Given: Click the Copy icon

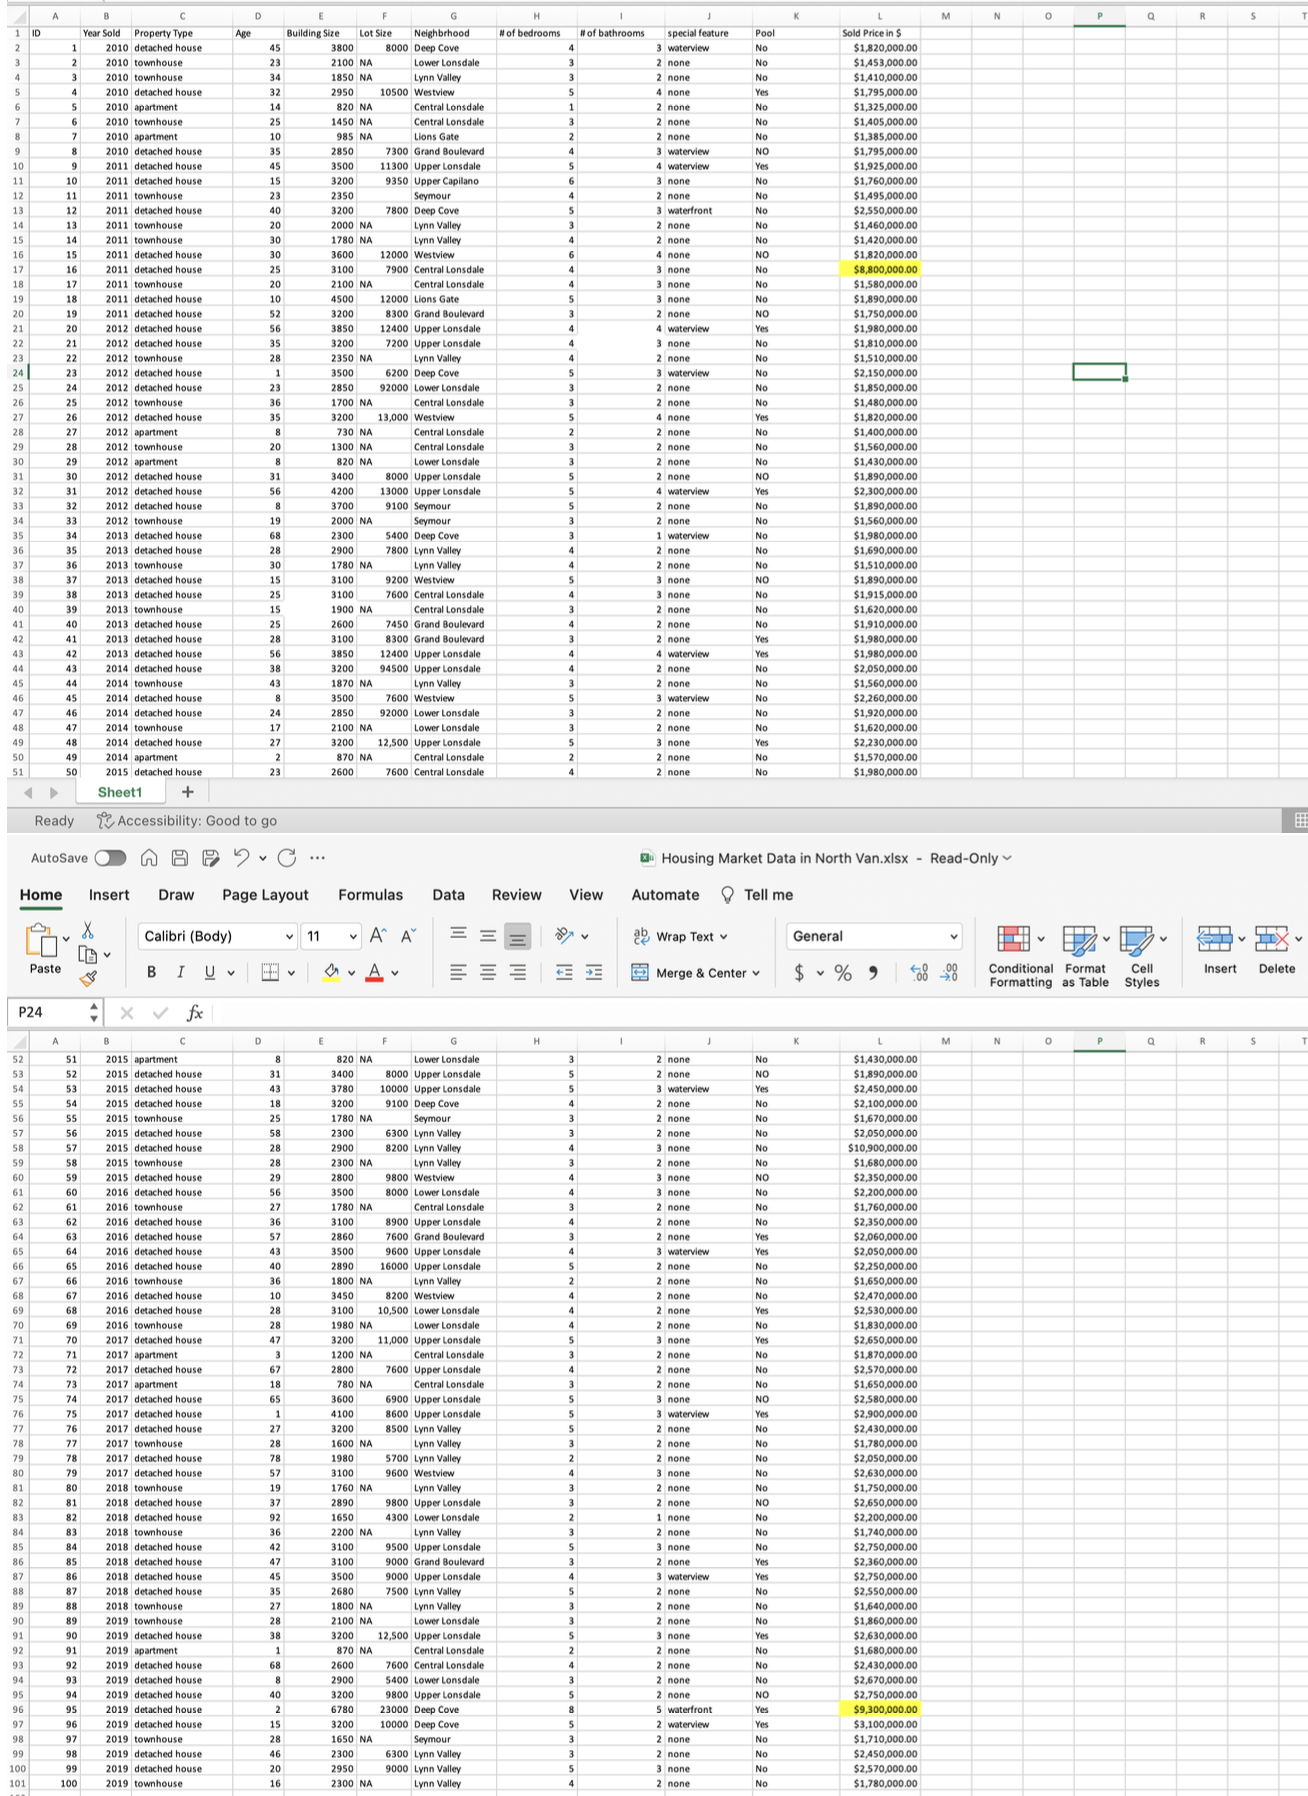Looking at the screenshot, I should tap(88, 954).
